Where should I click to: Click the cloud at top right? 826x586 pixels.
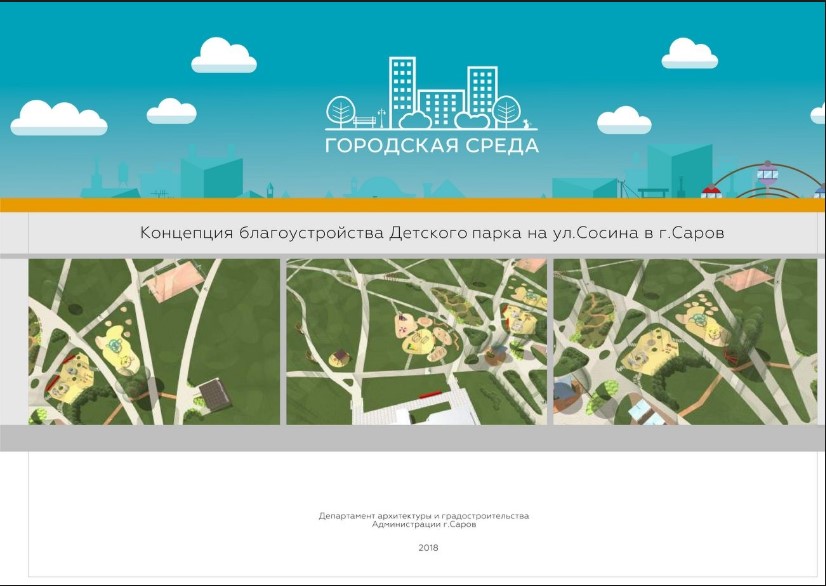click(689, 53)
